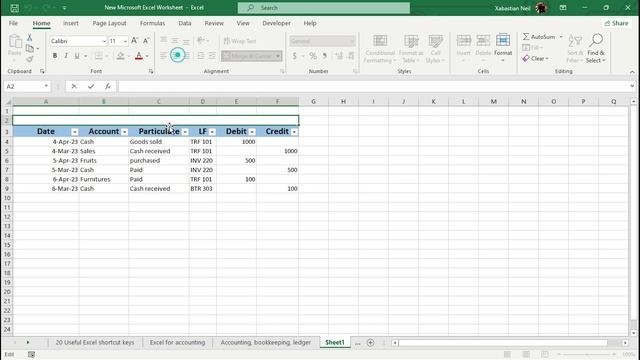Open the Credit column filter dropdown
The height and width of the screenshot is (360, 640).
[x=294, y=132]
